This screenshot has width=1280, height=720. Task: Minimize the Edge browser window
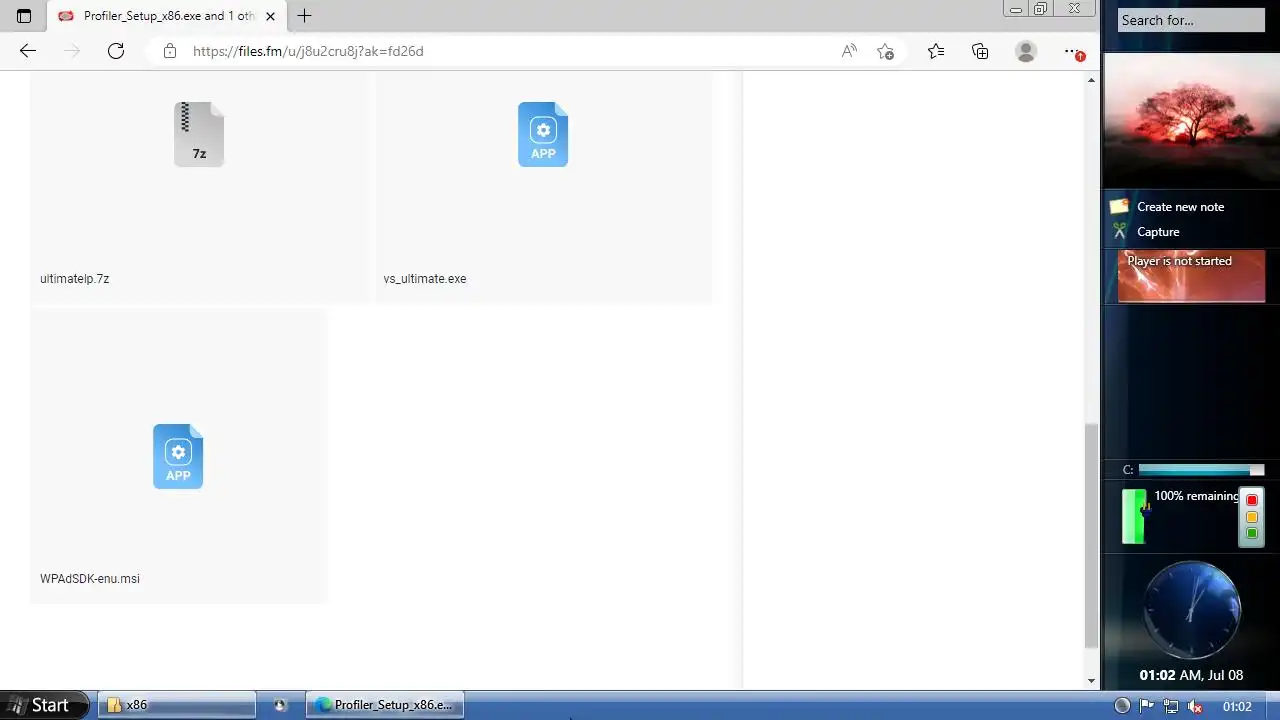point(1016,9)
